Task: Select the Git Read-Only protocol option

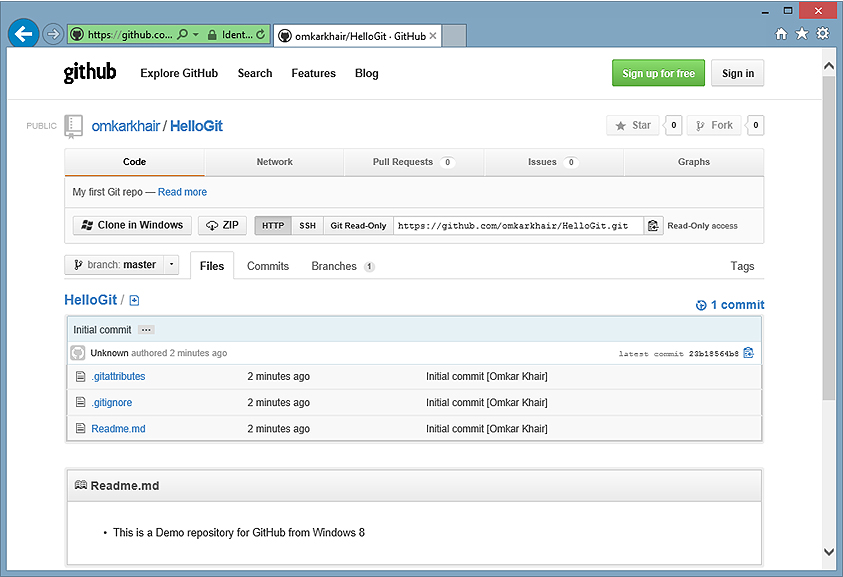Action: pos(358,226)
